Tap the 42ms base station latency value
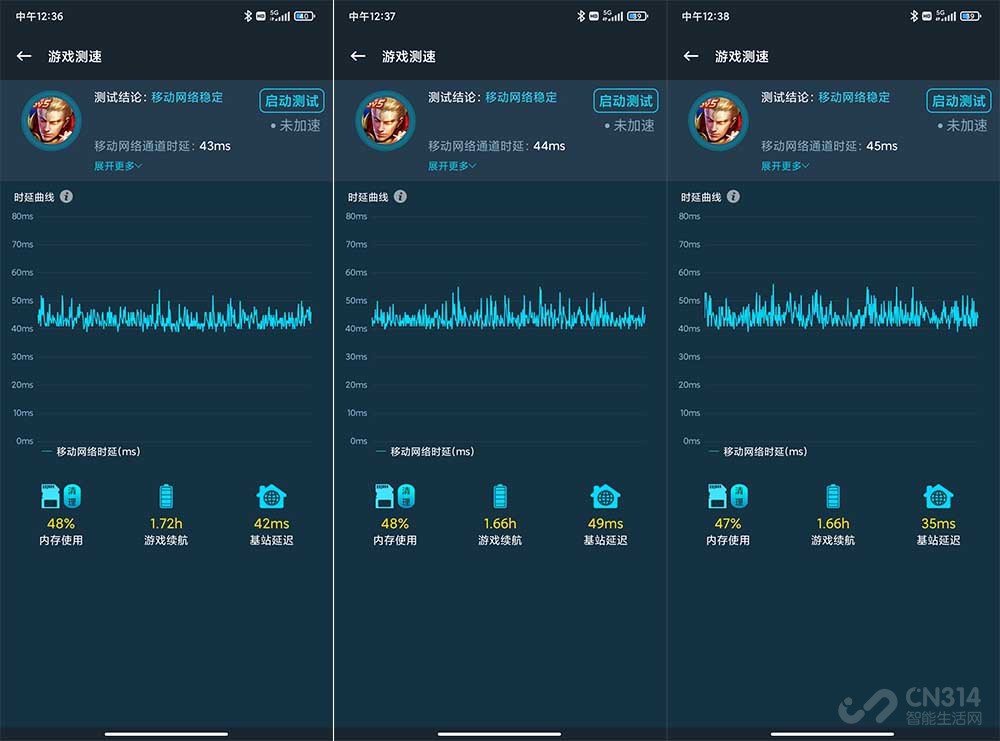The width and height of the screenshot is (1000, 741). (272, 524)
